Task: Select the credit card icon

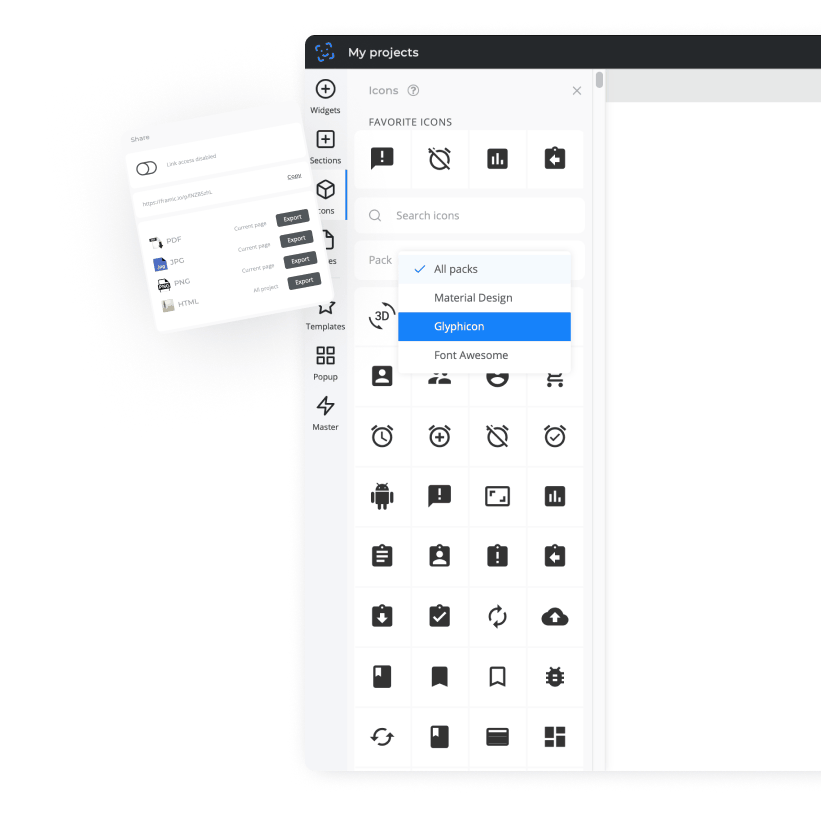Action: tap(497, 737)
